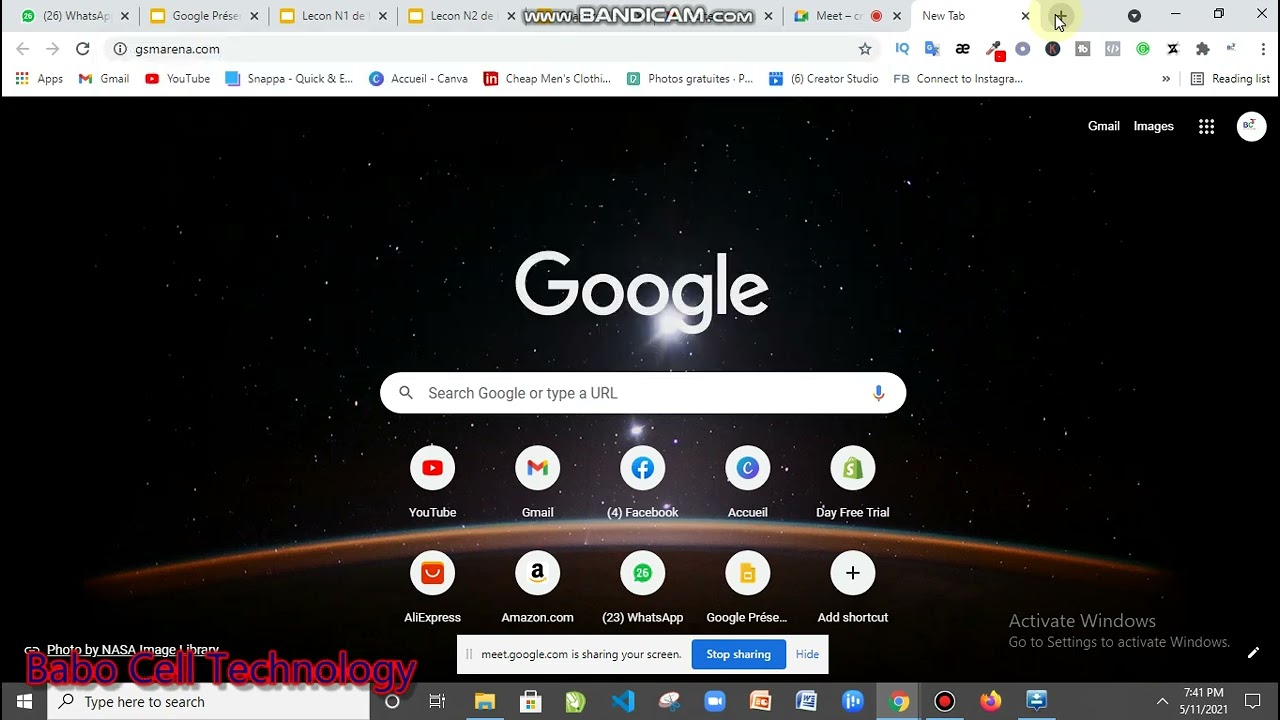Open File Explorer from the taskbar

(485, 701)
